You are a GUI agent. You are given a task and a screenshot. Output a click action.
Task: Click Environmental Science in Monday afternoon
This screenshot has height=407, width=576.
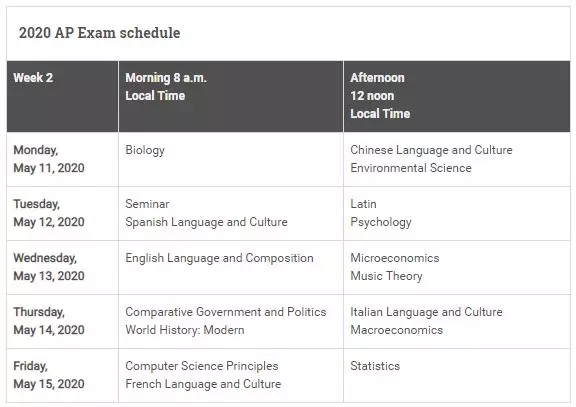point(411,168)
